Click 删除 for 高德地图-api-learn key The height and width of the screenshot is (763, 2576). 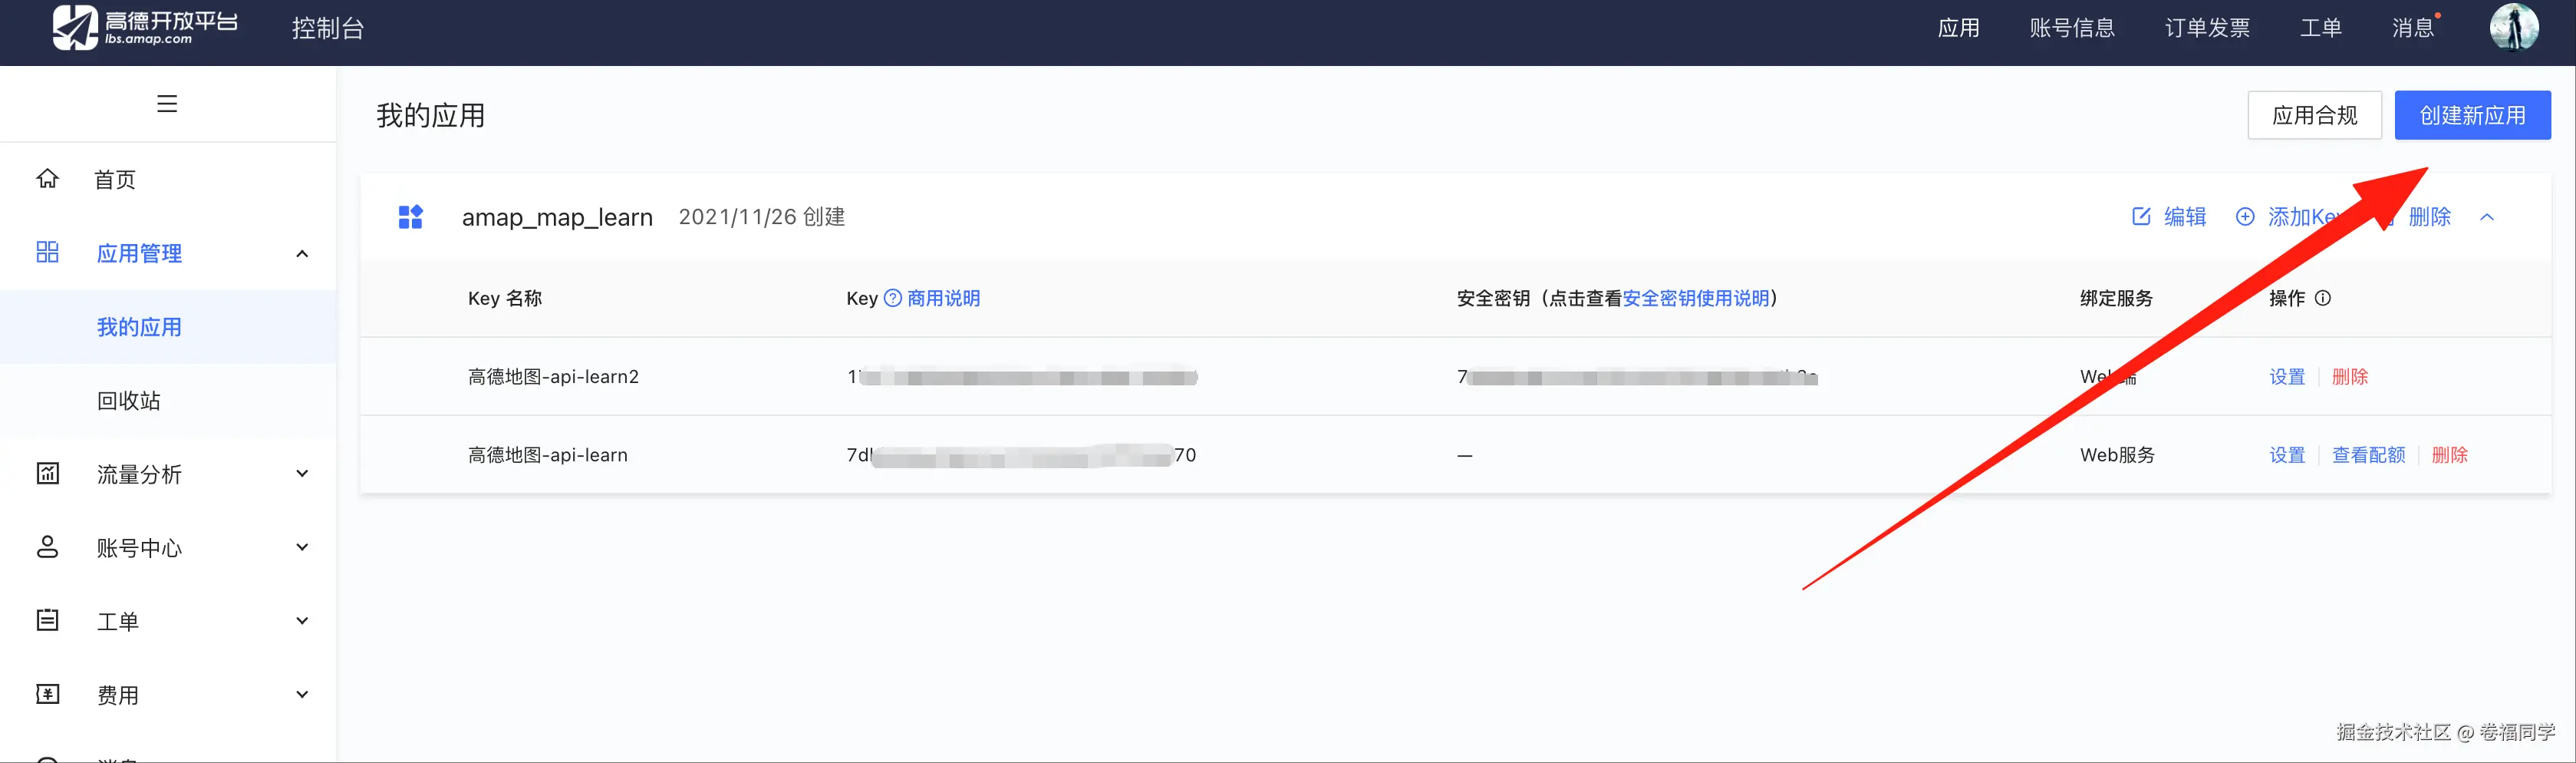click(2449, 455)
